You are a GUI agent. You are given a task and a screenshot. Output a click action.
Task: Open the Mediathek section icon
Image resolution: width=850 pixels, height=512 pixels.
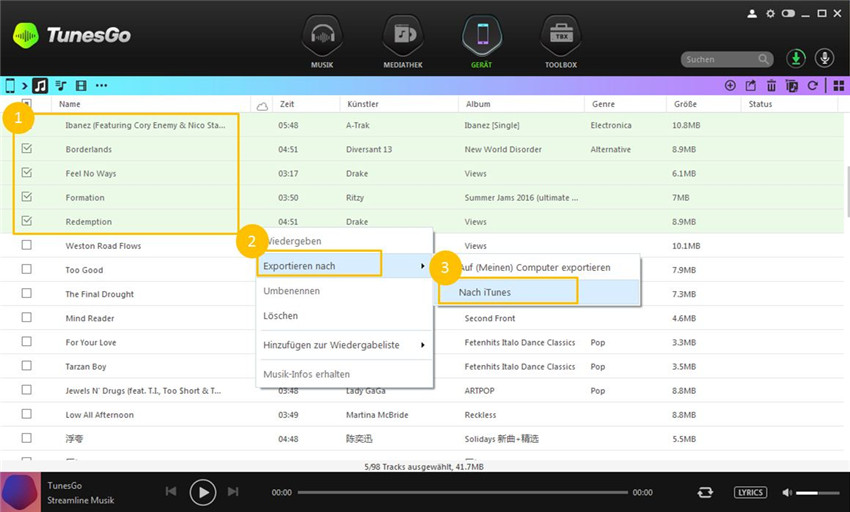(x=403, y=36)
